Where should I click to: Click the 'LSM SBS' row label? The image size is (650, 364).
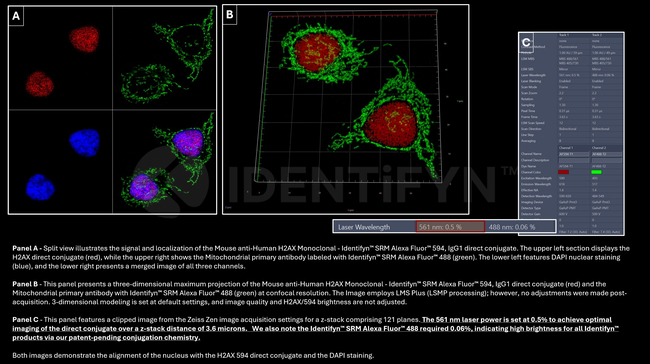click(x=527, y=69)
